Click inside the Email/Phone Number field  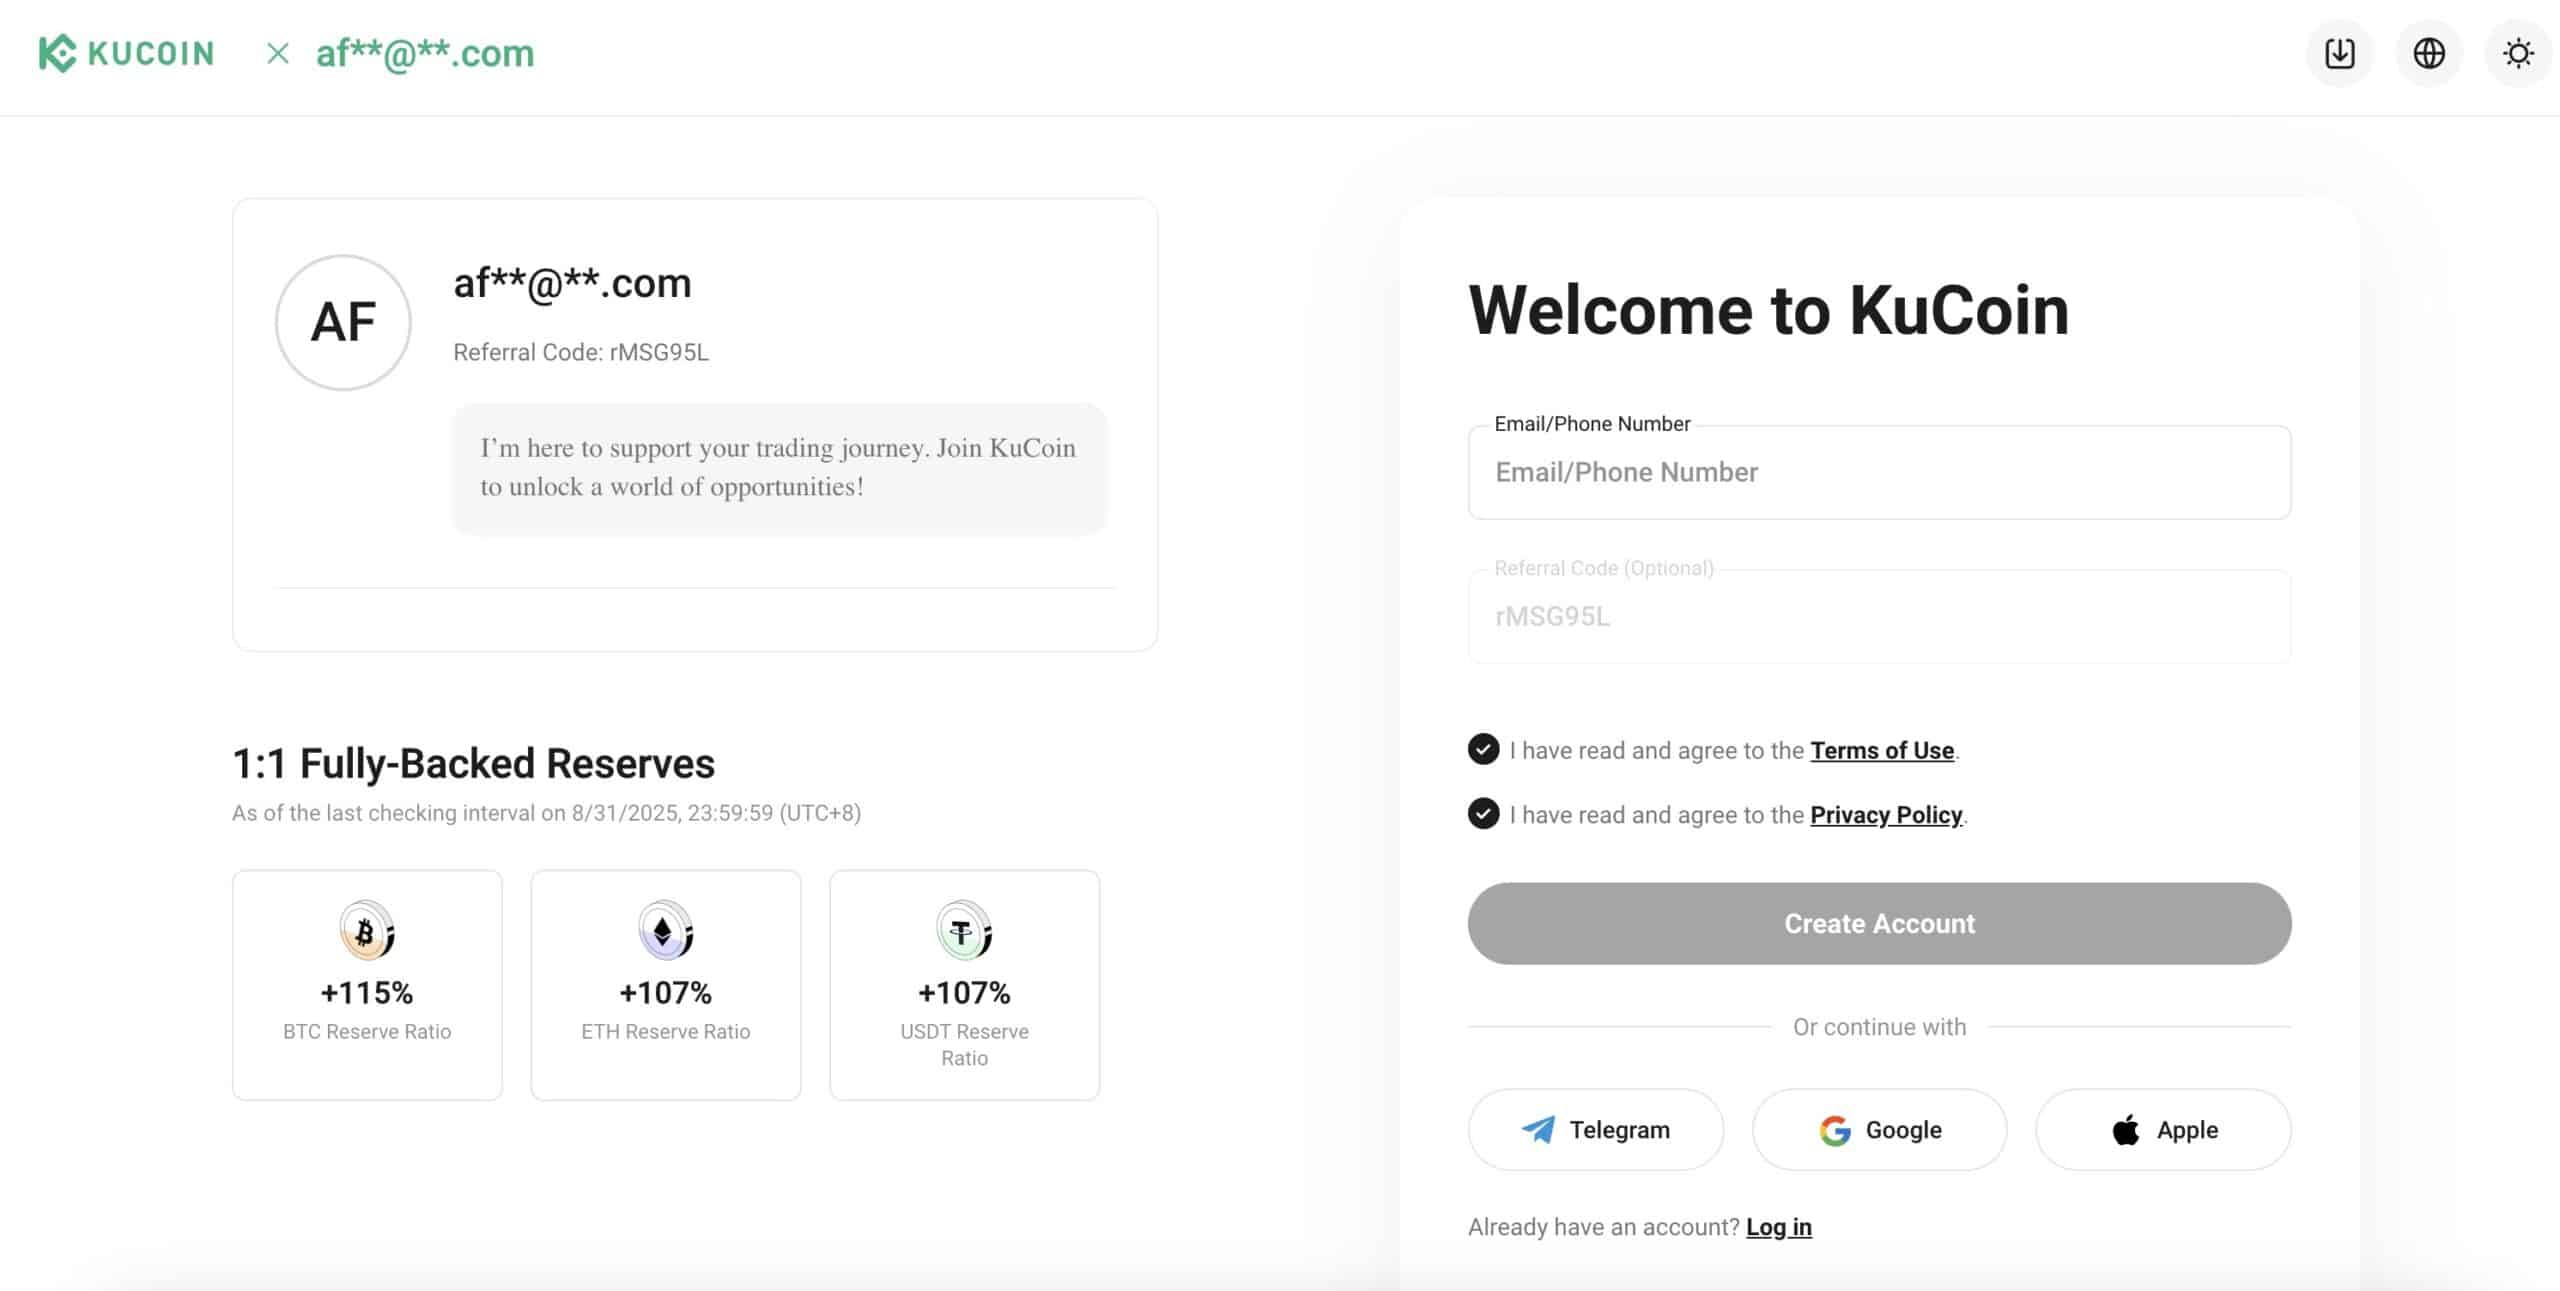[1878, 472]
